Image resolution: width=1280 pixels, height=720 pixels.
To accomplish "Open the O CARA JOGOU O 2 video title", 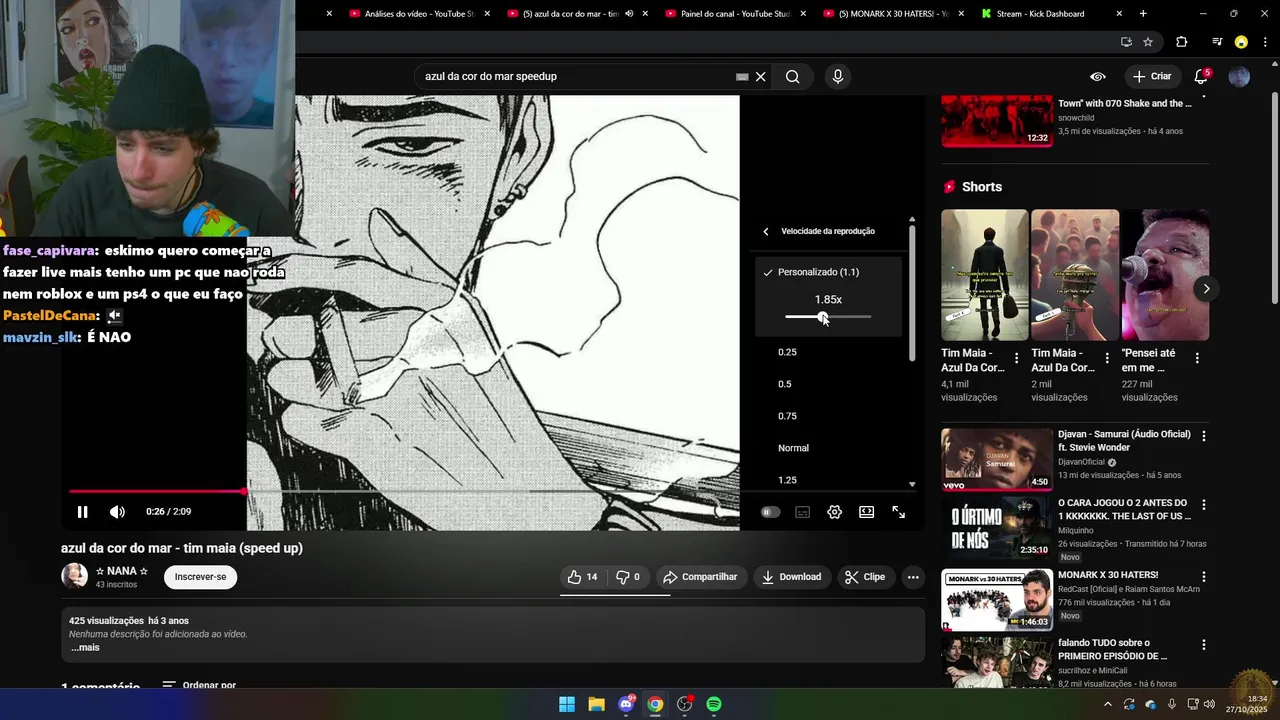I will click(1125, 509).
